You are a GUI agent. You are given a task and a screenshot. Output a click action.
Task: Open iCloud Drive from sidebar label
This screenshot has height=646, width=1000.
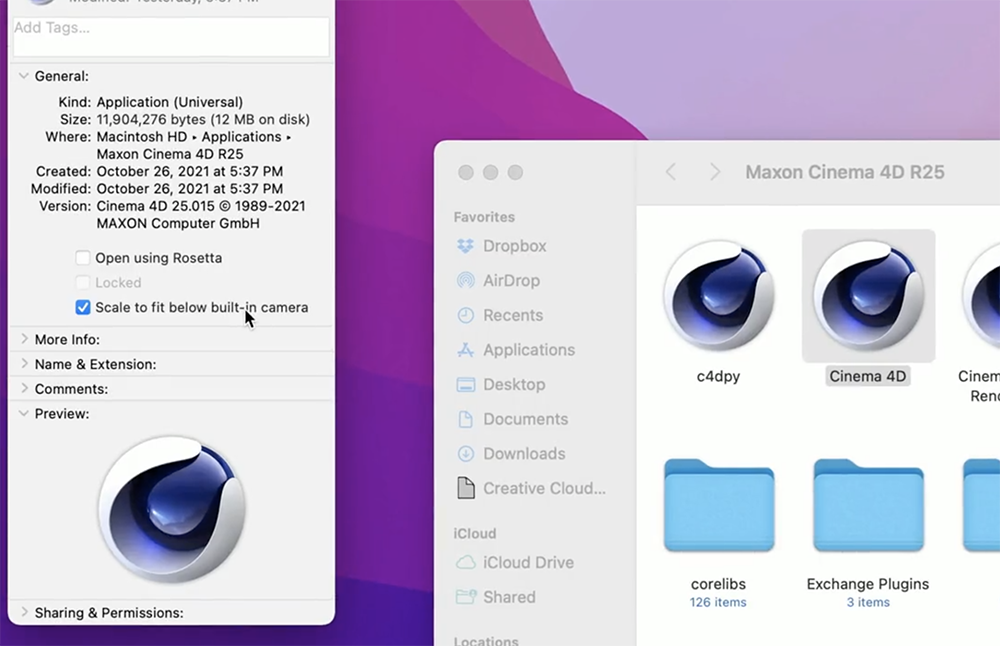[x=529, y=562]
